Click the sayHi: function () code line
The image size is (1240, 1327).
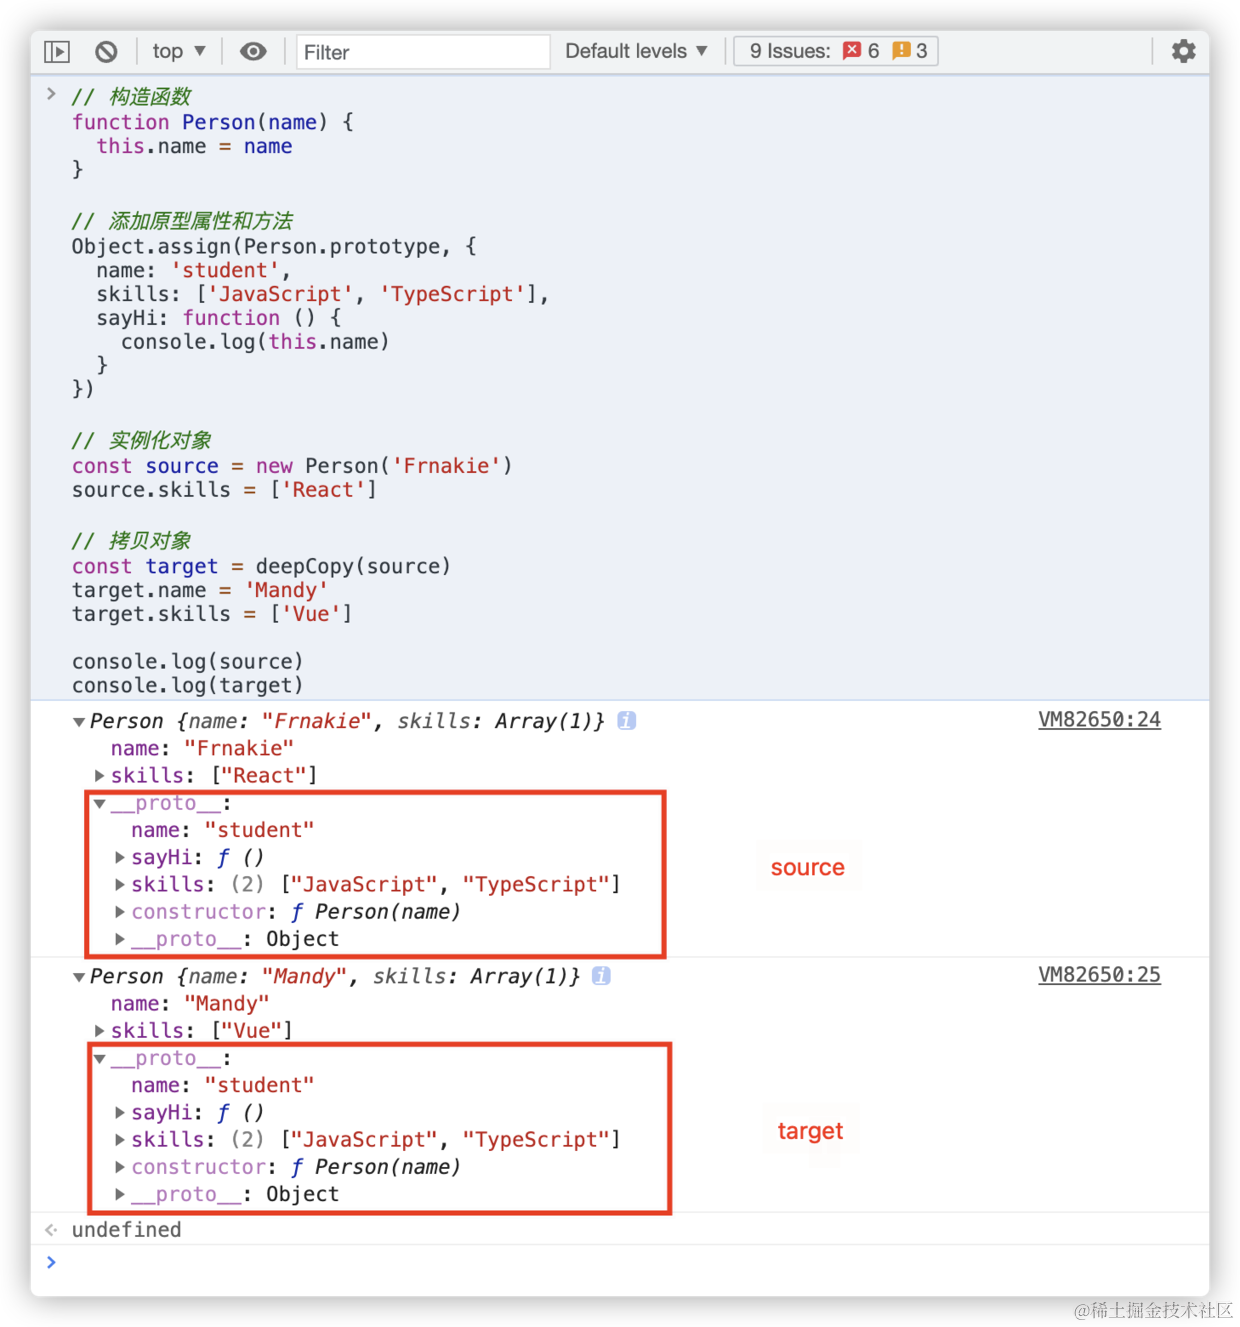(219, 318)
